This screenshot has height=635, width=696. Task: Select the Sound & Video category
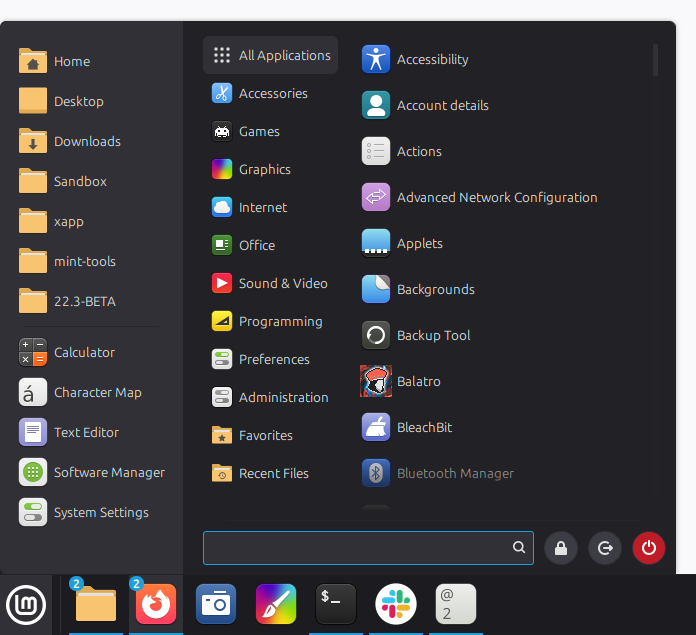pyautogui.click(x=282, y=283)
